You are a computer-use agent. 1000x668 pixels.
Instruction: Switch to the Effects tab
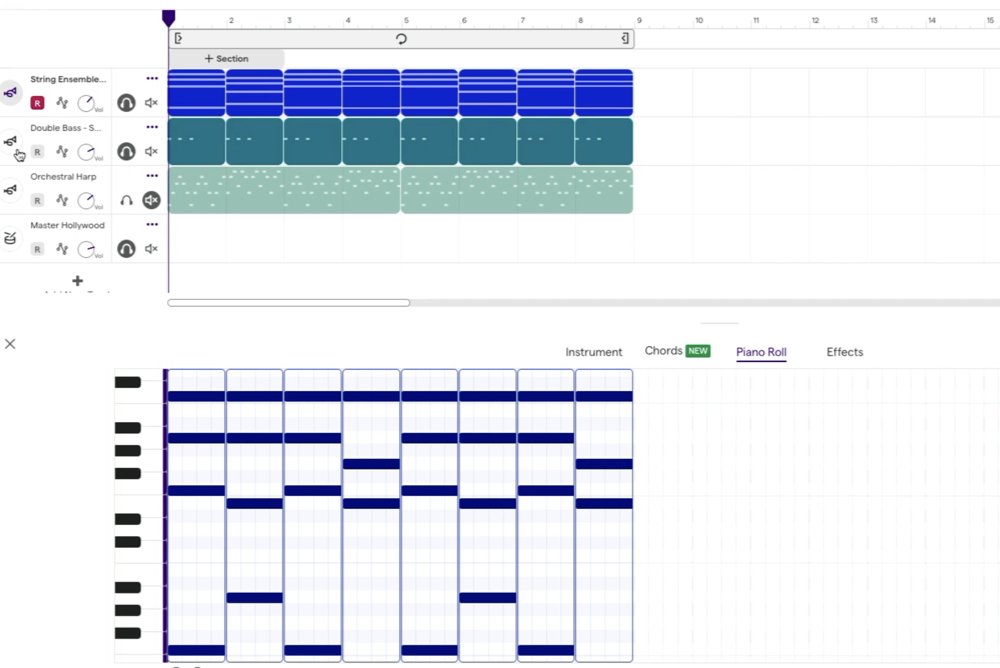tap(845, 352)
